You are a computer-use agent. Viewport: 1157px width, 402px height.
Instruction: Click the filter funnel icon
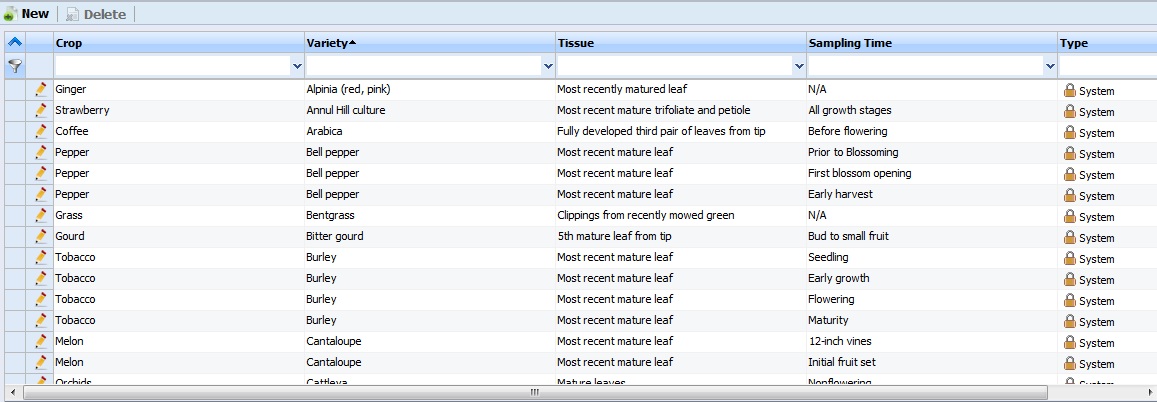coord(15,66)
